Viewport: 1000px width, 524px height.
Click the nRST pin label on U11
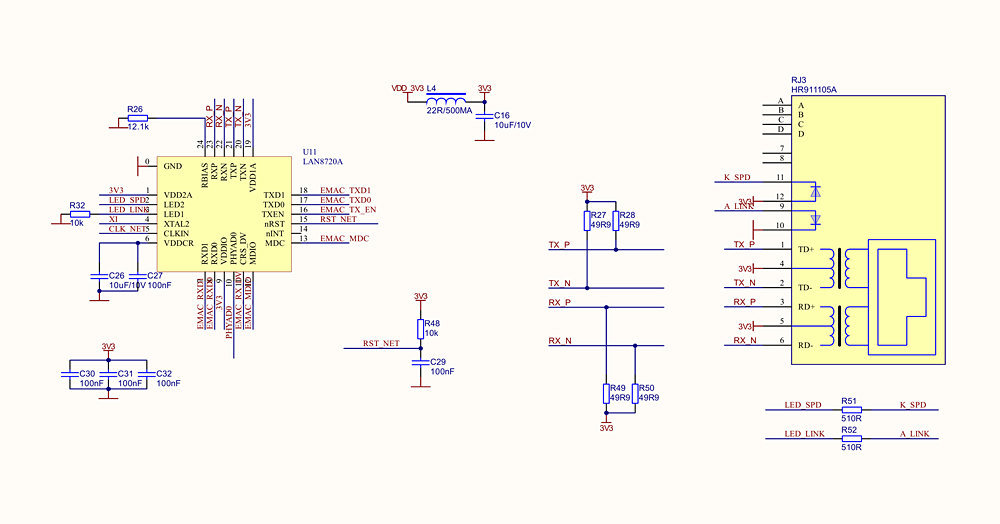point(274,224)
